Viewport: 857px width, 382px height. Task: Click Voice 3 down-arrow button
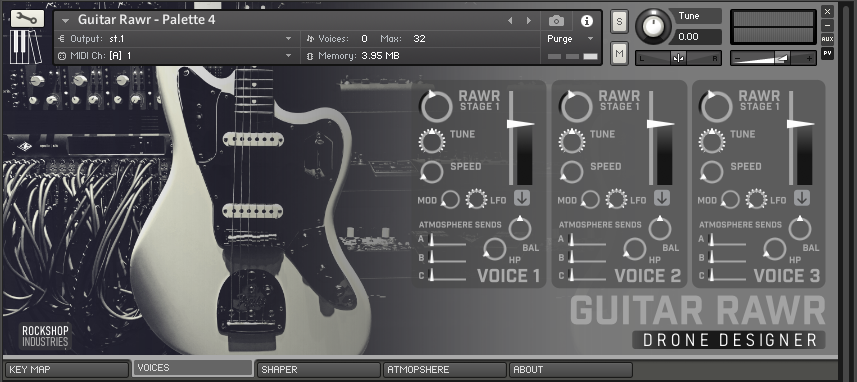click(802, 198)
